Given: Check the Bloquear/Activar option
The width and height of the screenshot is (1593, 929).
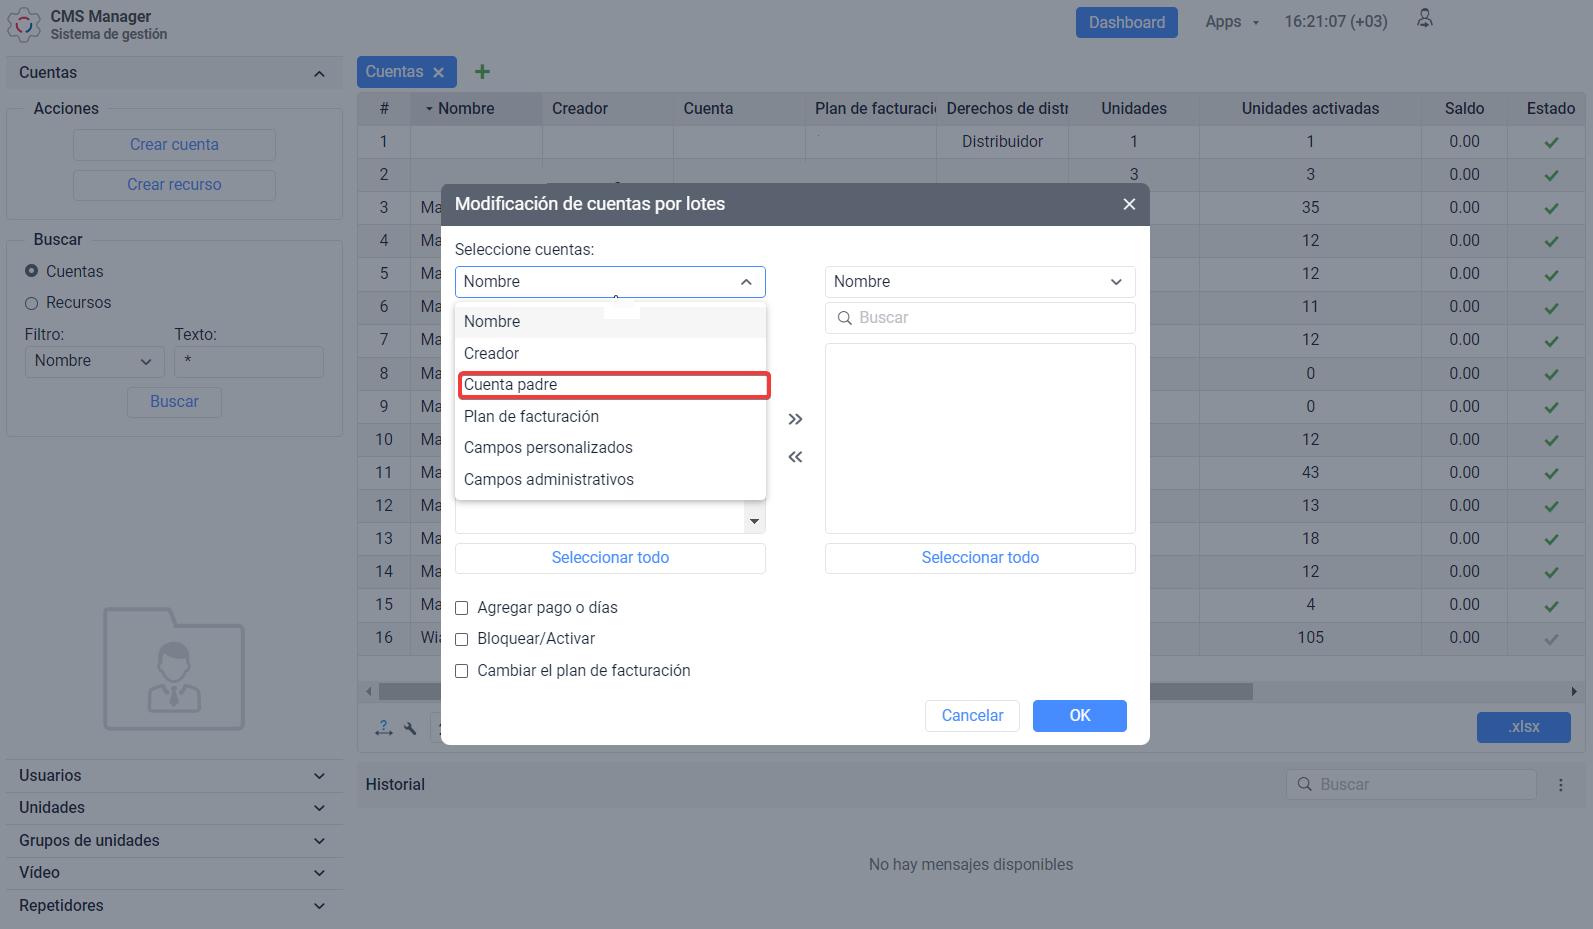Looking at the screenshot, I should pyautogui.click(x=462, y=639).
